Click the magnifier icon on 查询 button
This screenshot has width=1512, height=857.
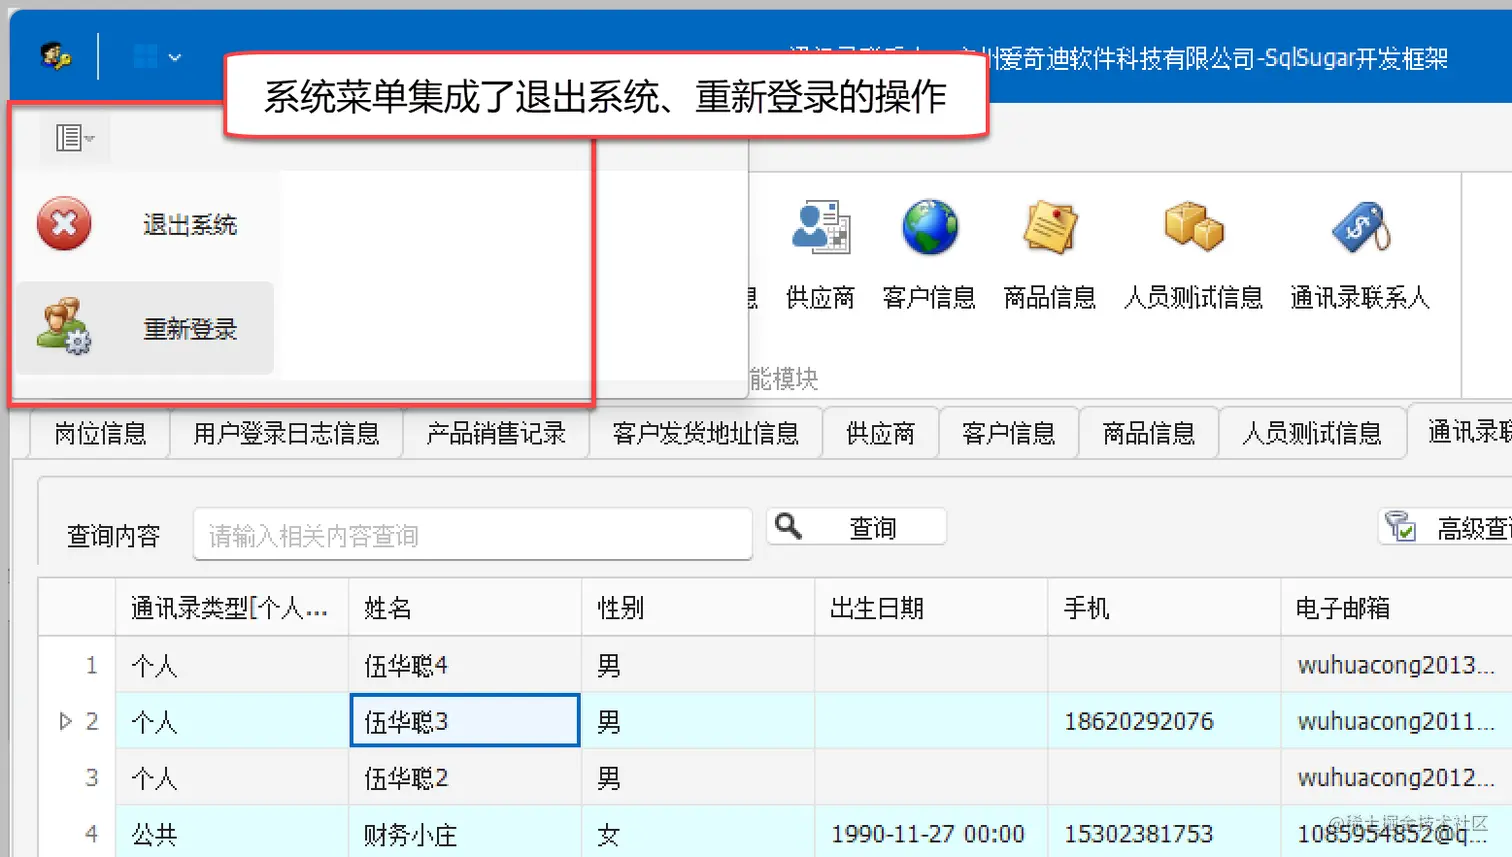click(x=789, y=526)
